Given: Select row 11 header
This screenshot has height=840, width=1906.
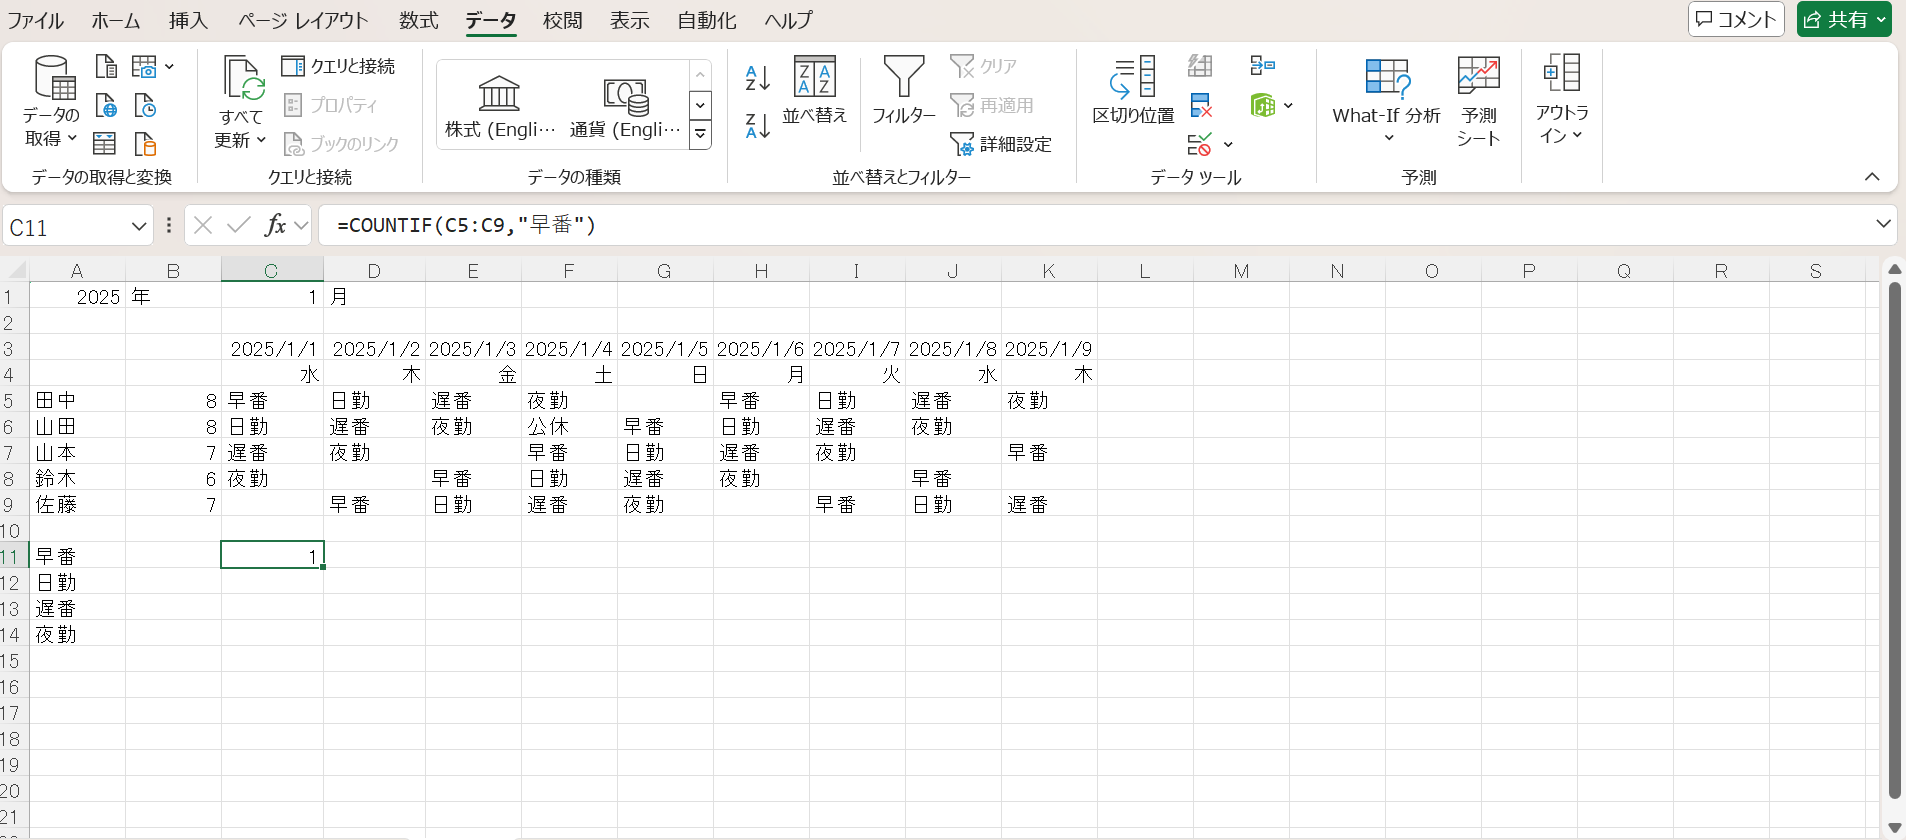Looking at the screenshot, I should coord(12,556).
